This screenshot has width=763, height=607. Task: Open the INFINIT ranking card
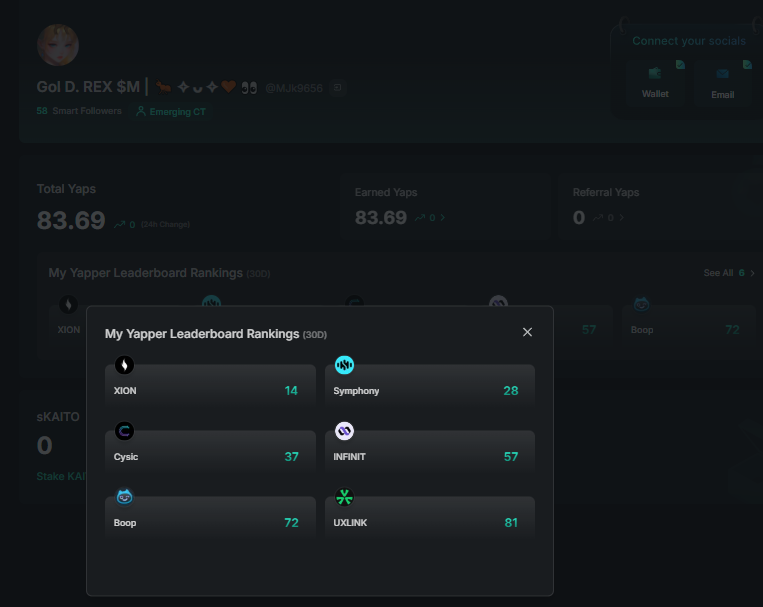click(430, 452)
